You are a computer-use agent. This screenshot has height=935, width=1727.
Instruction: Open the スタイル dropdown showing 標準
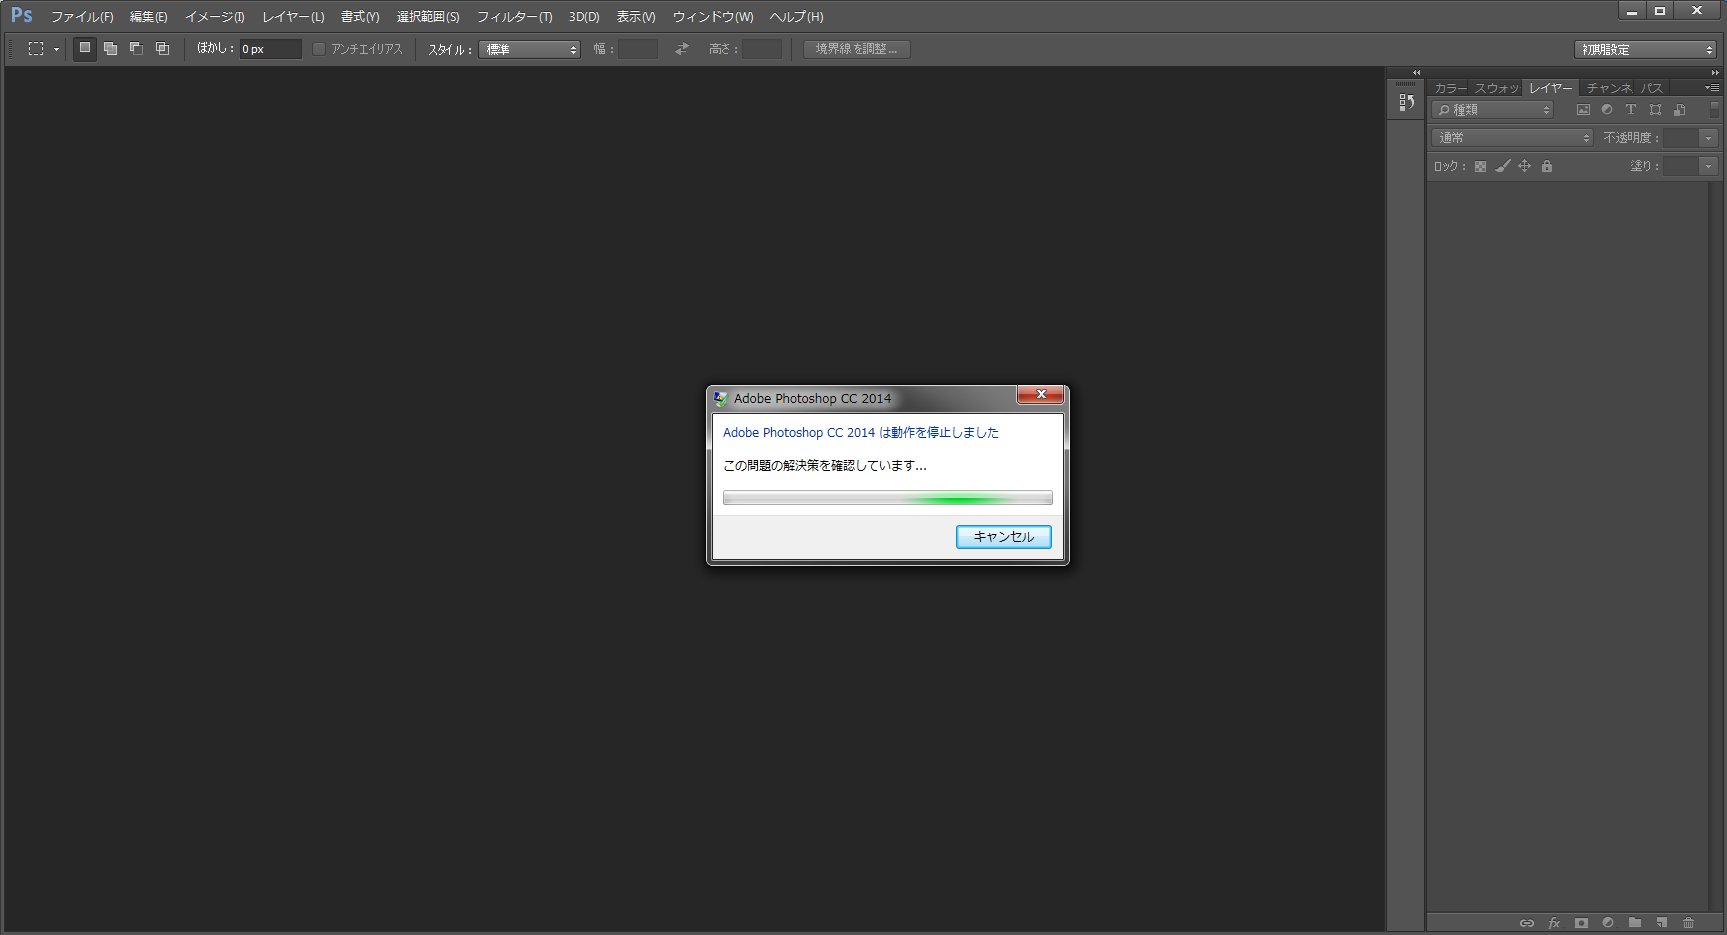tap(529, 49)
